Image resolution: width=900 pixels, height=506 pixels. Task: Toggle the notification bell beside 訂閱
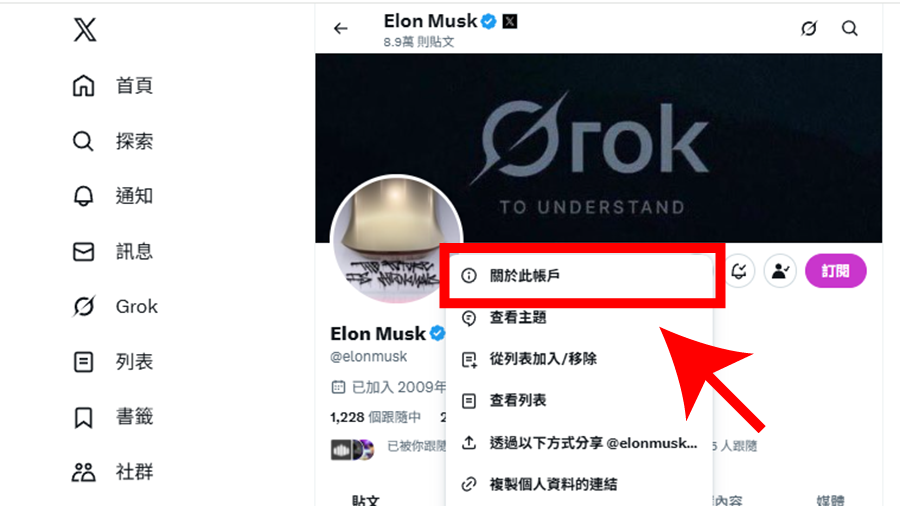739,271
